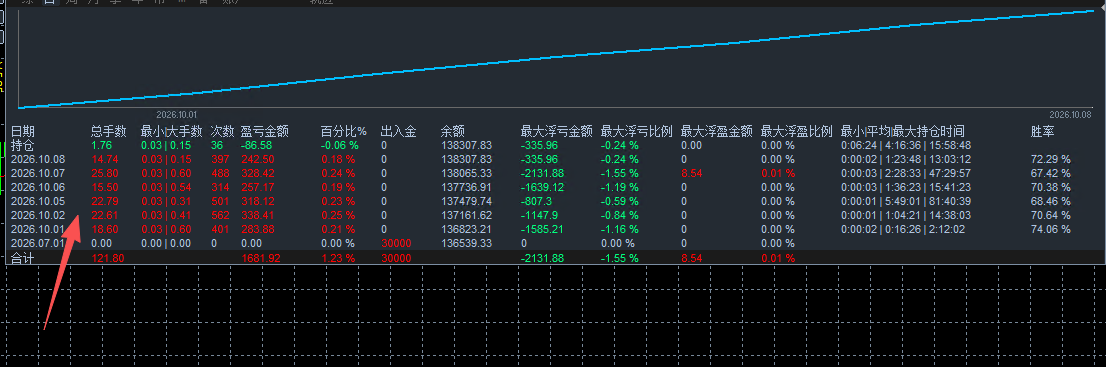Click win rate 74.06 %
Screen dimensions: 1106x367
[1050, 229]
